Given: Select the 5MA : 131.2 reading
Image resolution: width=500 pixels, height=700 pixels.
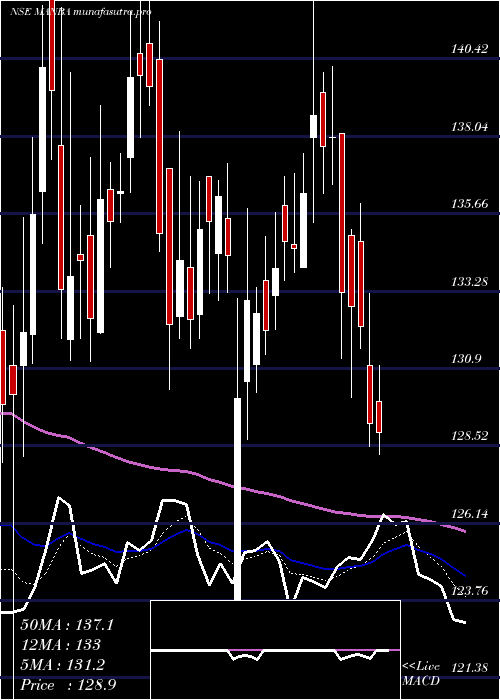Looking at the screenshot, I should tap(62, 665).
